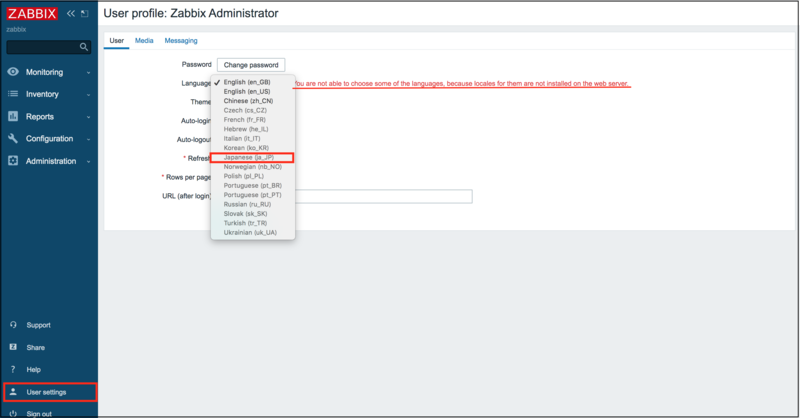Open the Support link

coord(38,325)
